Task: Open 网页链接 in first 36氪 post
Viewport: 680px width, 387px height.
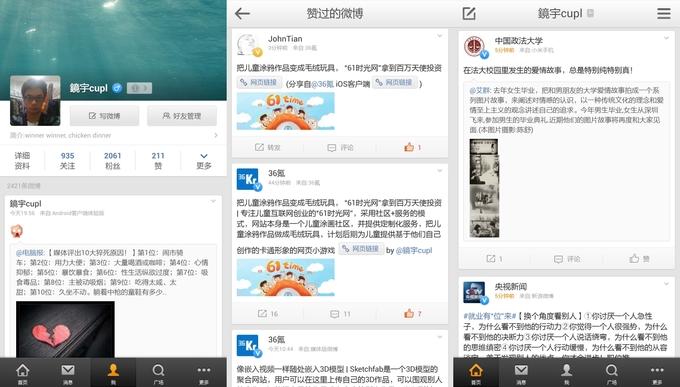Action: (361, 249)
